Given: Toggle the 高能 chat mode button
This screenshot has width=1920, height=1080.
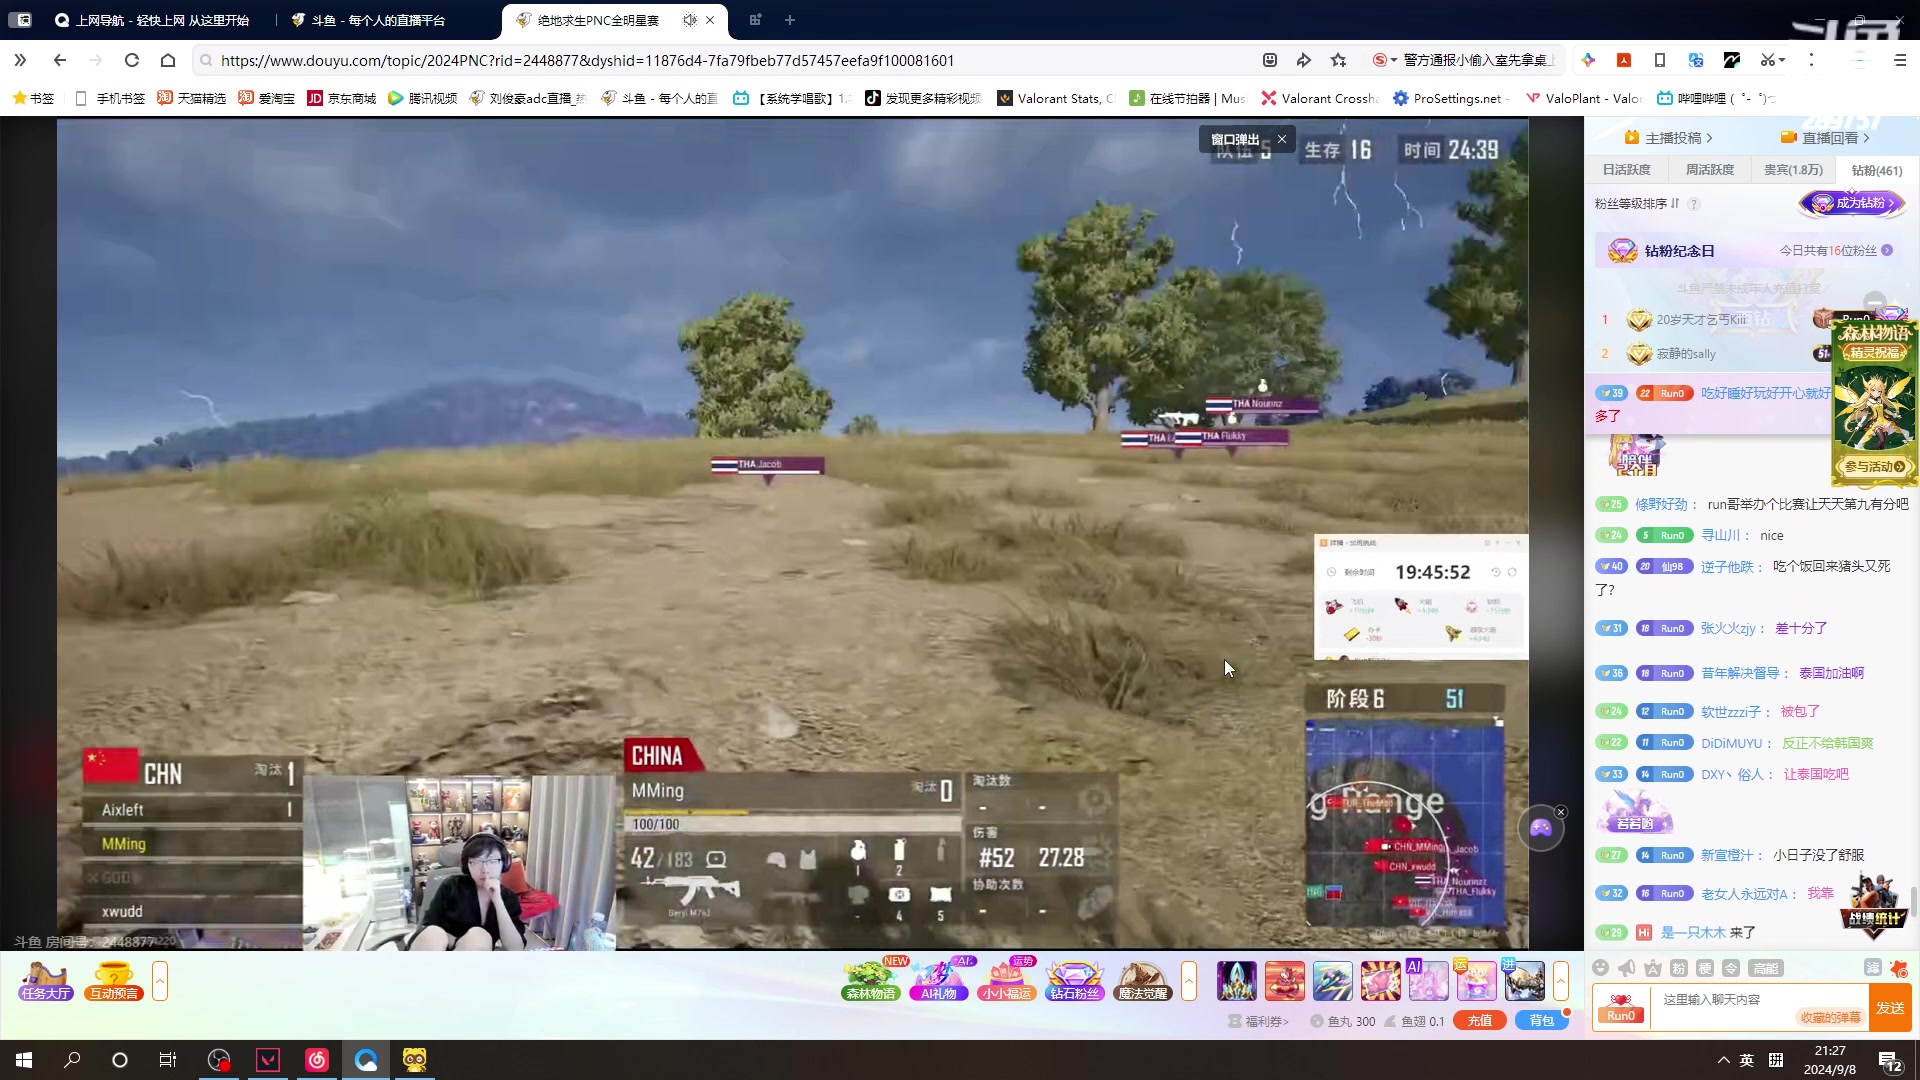Looking at the screenshot, I should point(1765,968).
